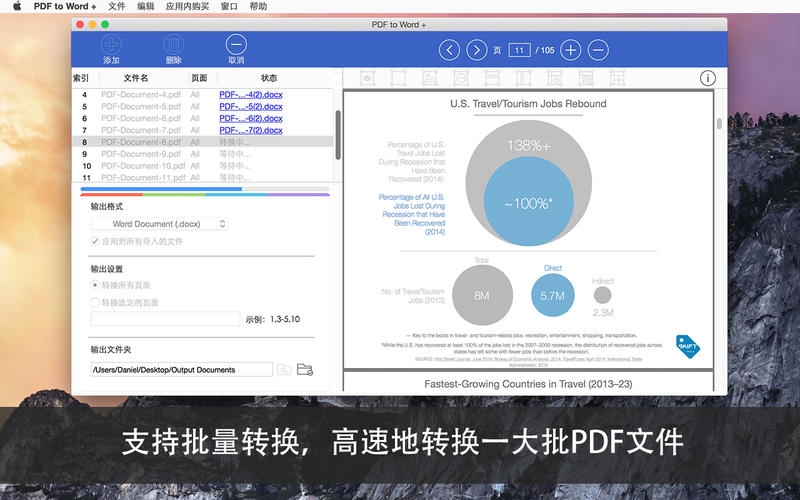Click the output folder path field

182,369
